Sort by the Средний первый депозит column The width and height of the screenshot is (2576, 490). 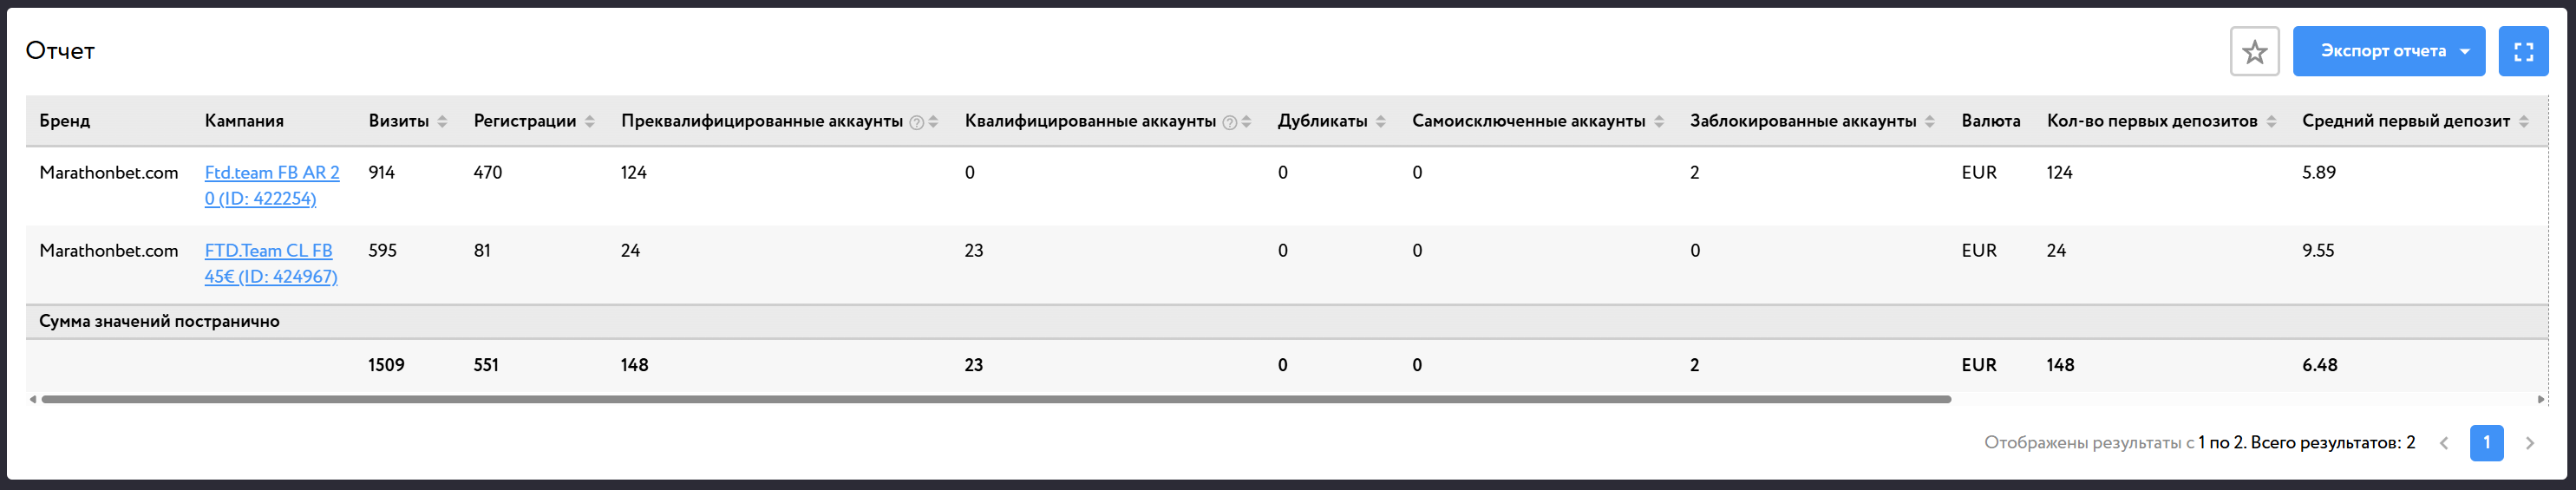pos(2523,121)
